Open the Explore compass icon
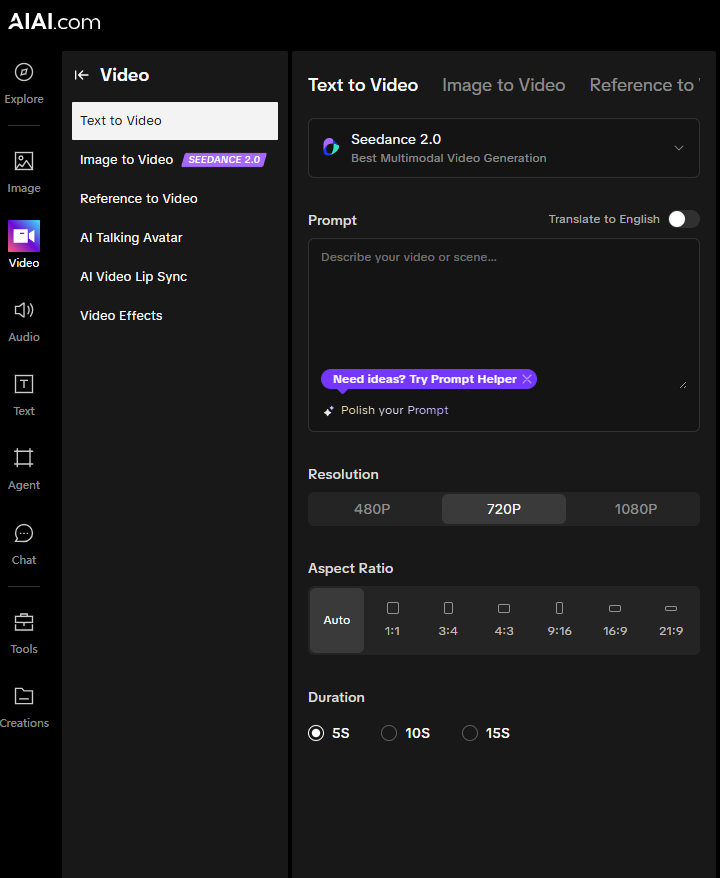The width and height of the screenshot is (720, 878). [24, 72]
